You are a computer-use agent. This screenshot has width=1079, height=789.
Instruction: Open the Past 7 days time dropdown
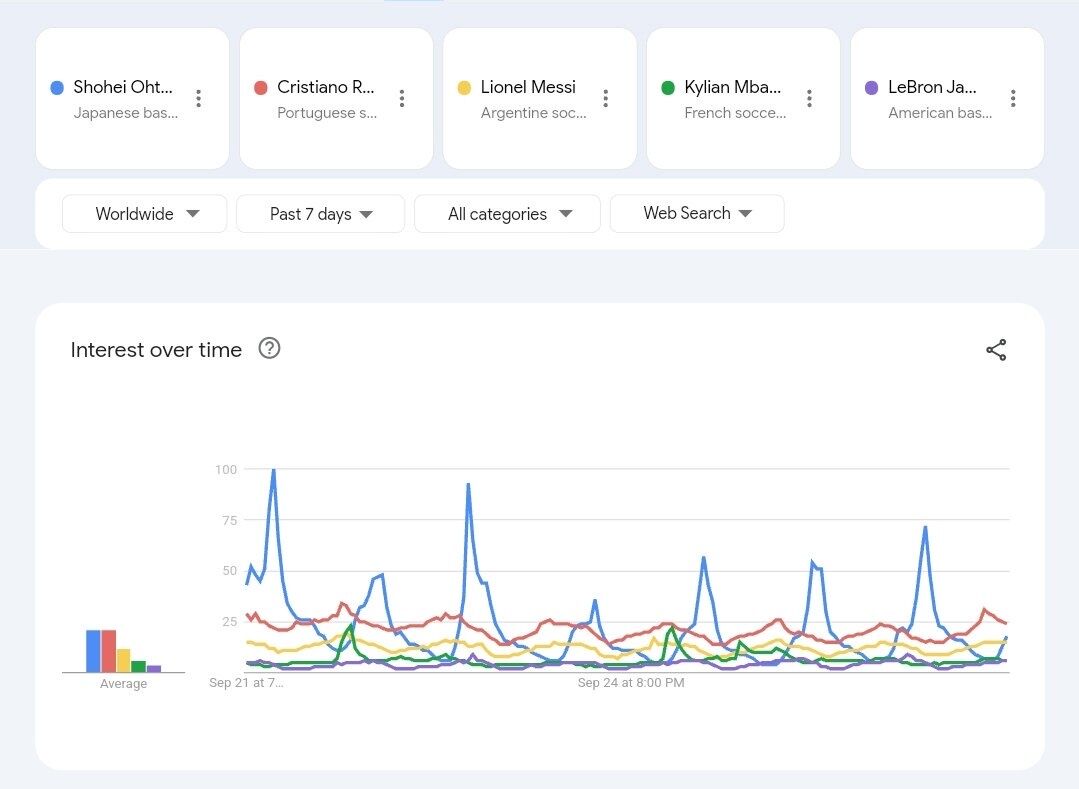coord(320,214)
